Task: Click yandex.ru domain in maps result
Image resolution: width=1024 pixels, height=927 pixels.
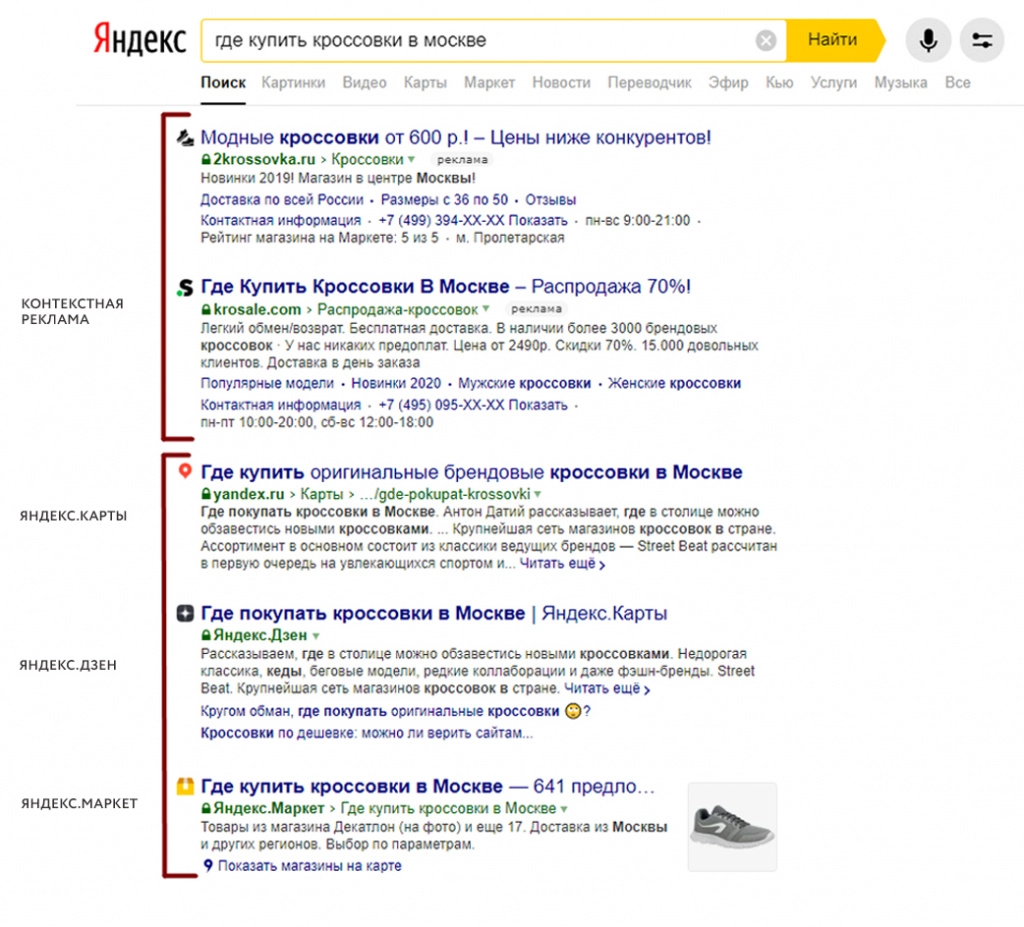Action: [x=249, y=494]
